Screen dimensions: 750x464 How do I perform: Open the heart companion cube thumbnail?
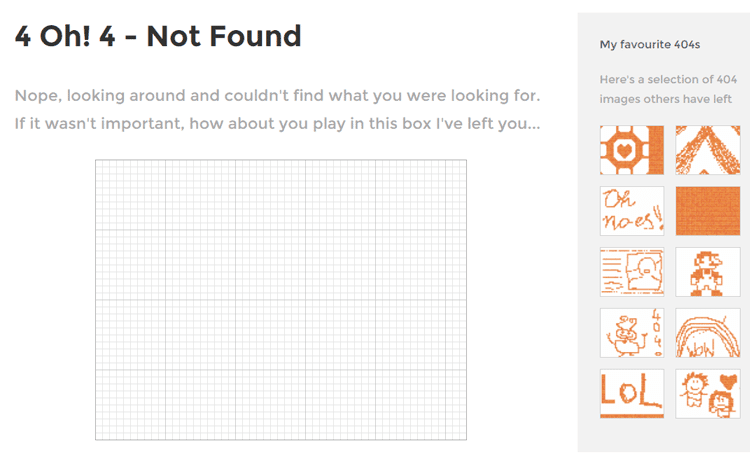click(632, 150)
